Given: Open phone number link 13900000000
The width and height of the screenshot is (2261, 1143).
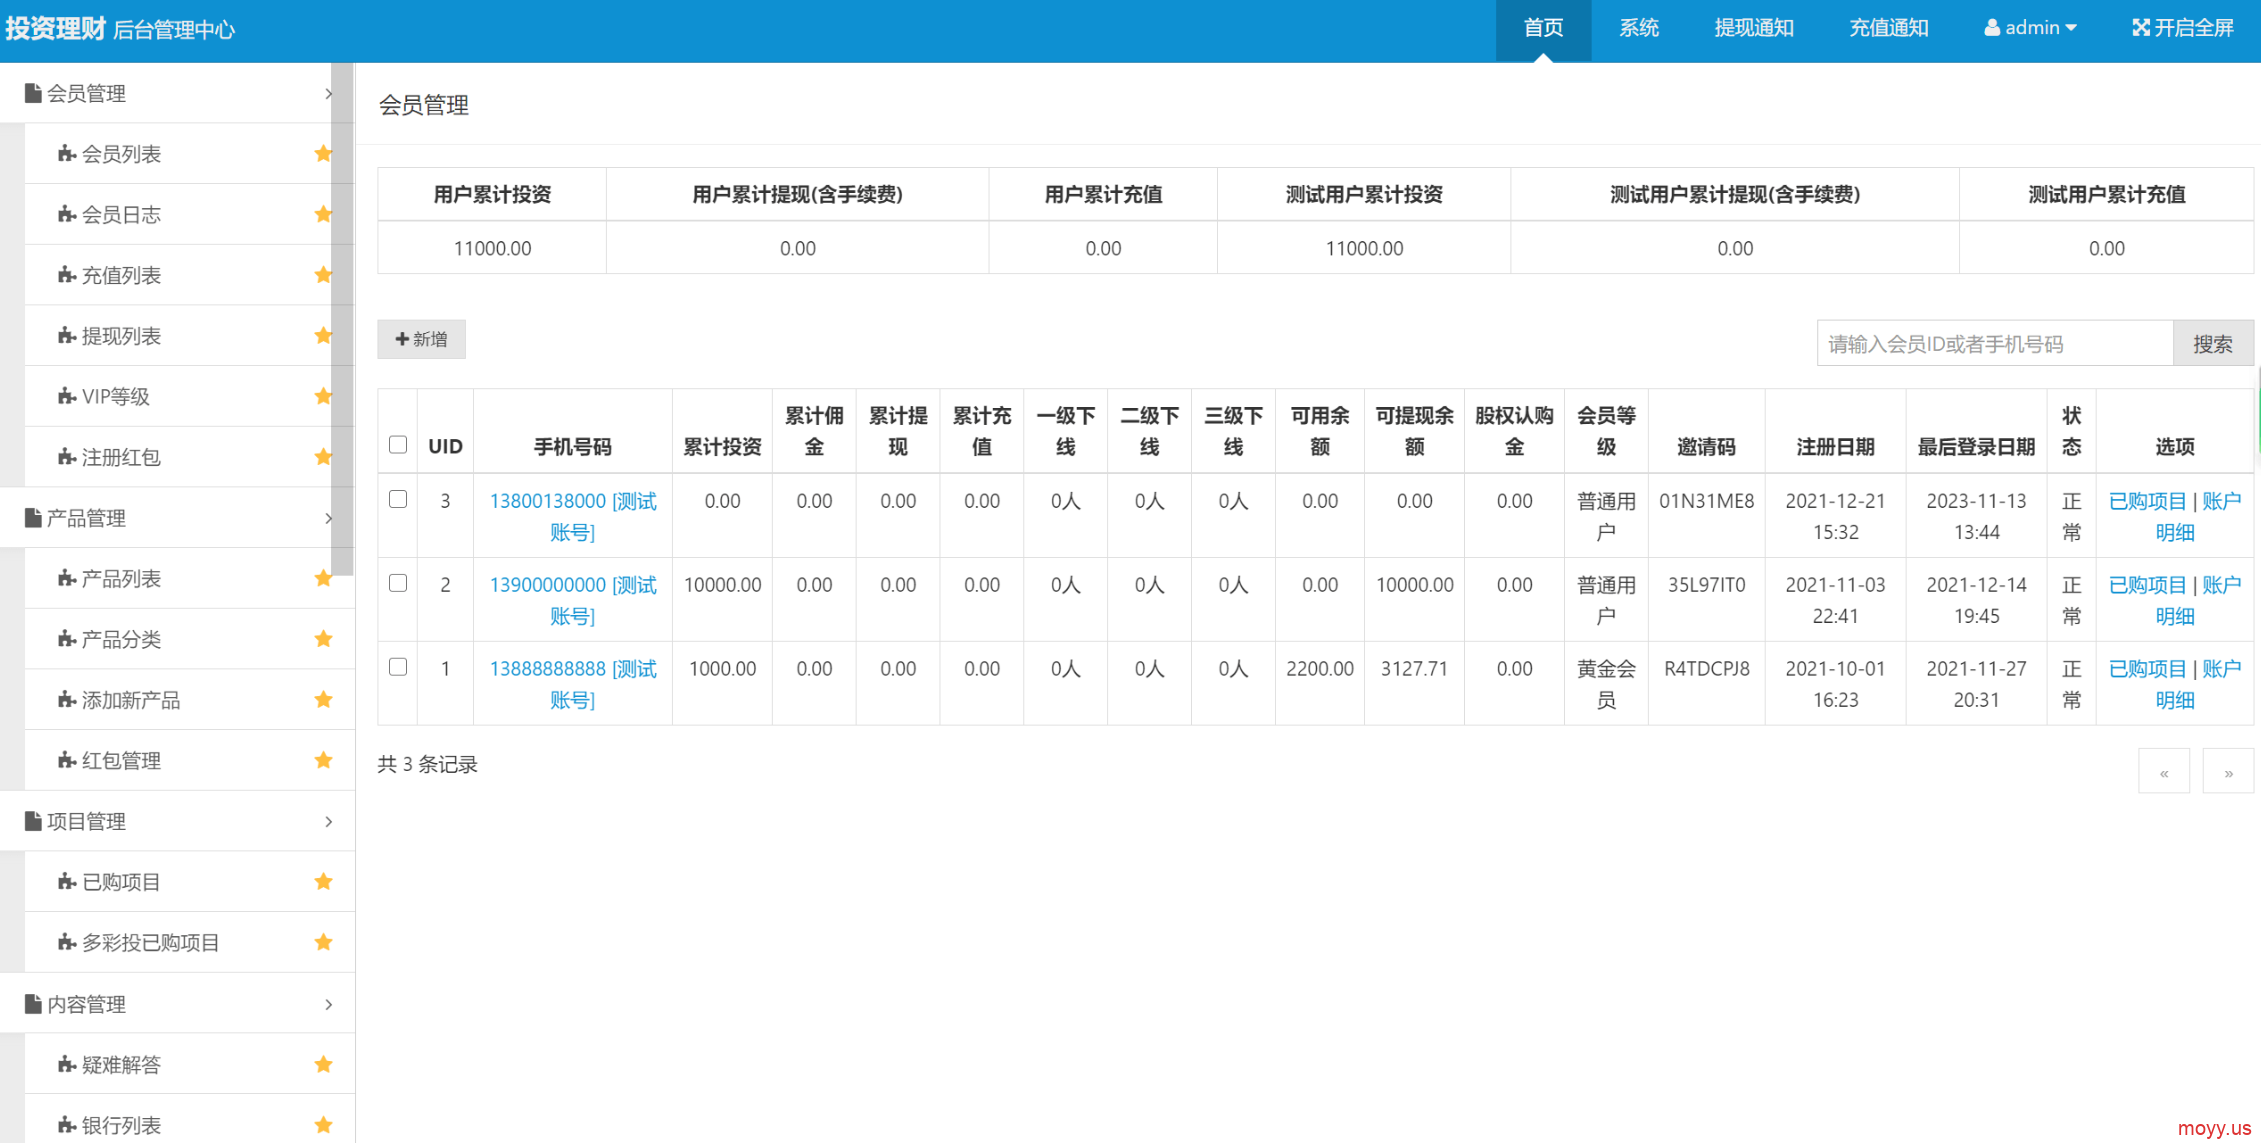Looking at the screenshot, I should (x=547, y=585).
